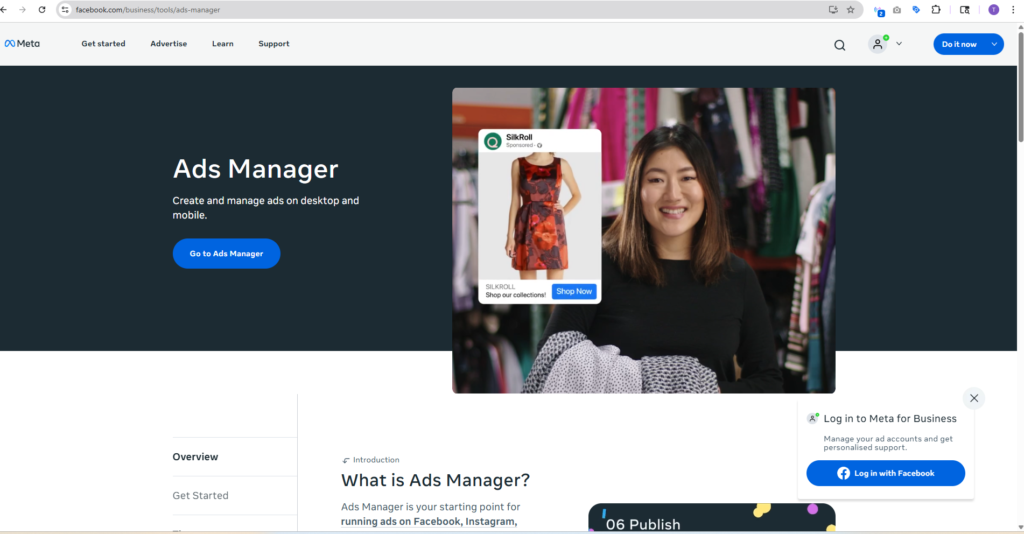Click the scrollbar up arrow
This screenshot has height=534, width=1024.
tap(1020, 27)
